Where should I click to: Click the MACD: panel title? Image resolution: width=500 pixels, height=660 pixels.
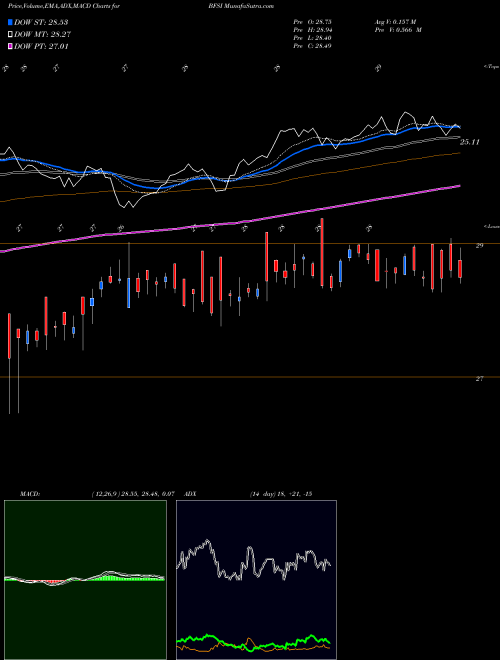pos(30,494)
